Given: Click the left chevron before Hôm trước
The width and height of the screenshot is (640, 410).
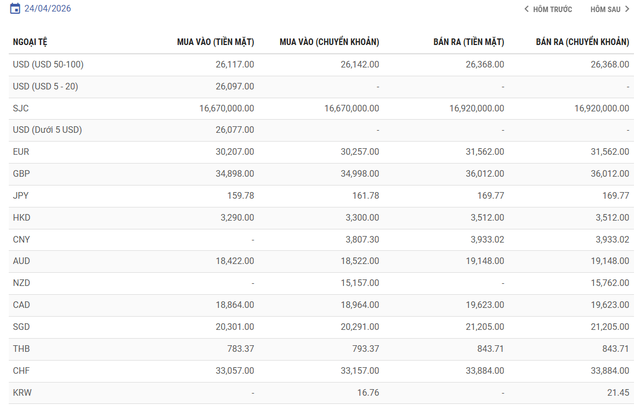Looking at the screenshot, I should [x=526, y=9].
